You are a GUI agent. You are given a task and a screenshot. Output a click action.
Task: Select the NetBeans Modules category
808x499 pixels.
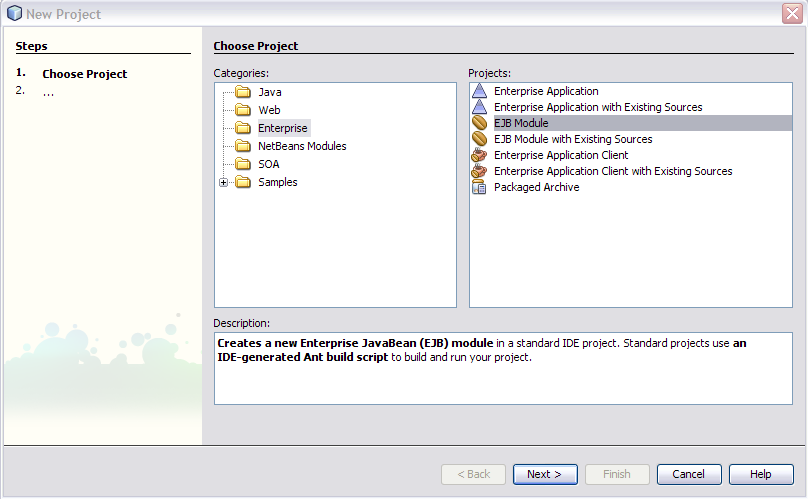coord(302,146)
